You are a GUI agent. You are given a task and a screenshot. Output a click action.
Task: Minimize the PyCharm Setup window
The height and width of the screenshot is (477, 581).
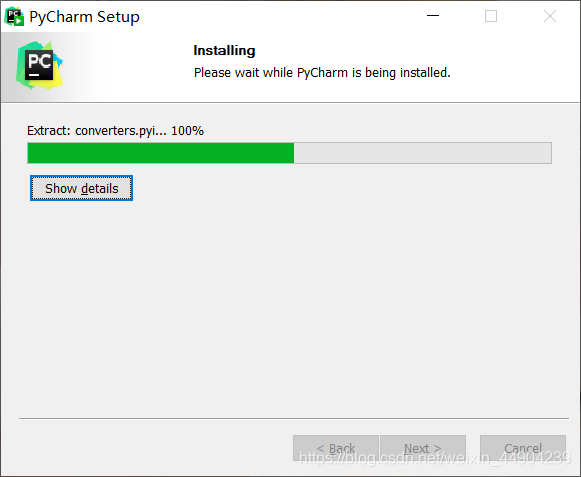(432, 16)
